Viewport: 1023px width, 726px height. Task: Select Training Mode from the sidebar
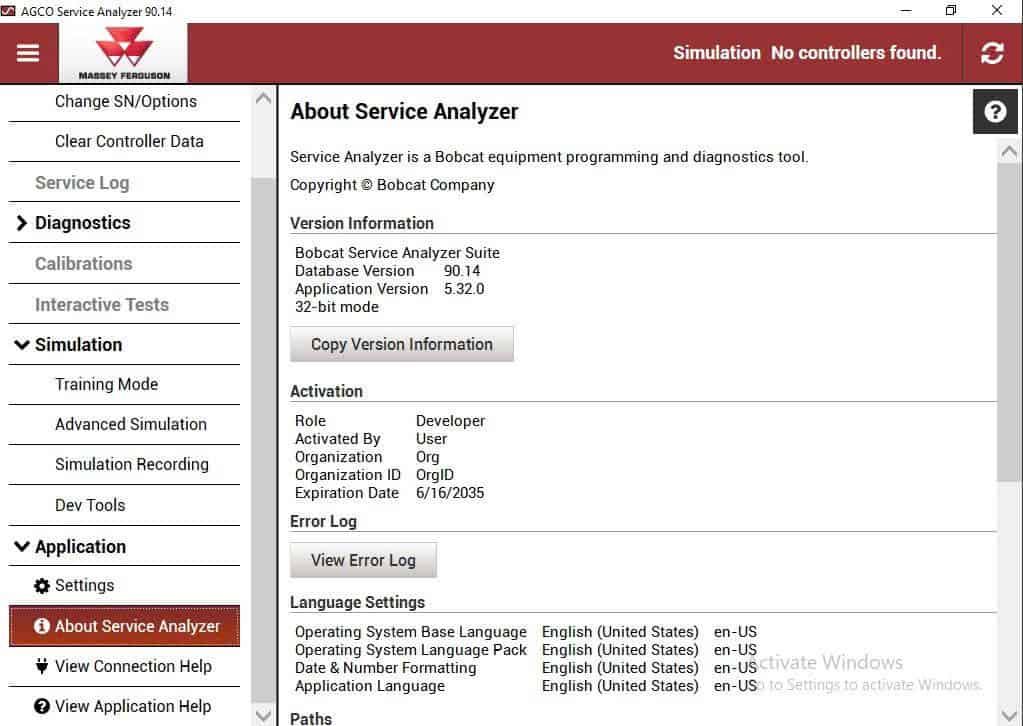106,384
